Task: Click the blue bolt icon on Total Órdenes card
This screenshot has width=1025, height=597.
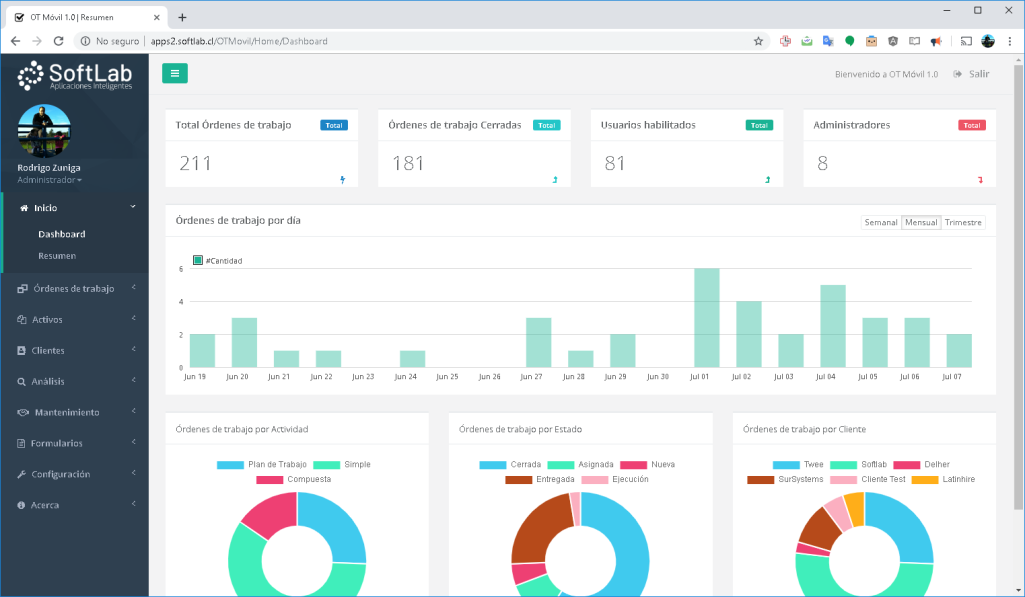Action: click(x=343, y=180)
